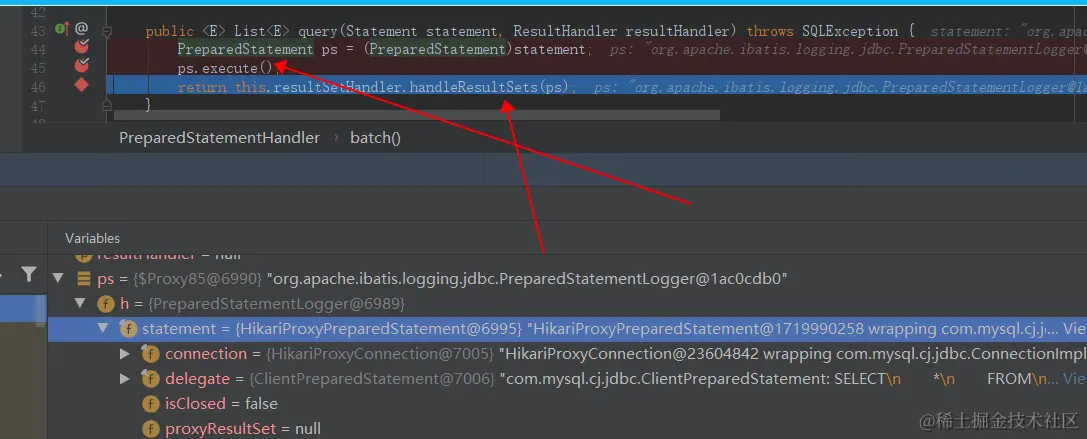Click the overriding method gutter icon on line 43
1087x439 pixels.
click(x=62, y=29)
